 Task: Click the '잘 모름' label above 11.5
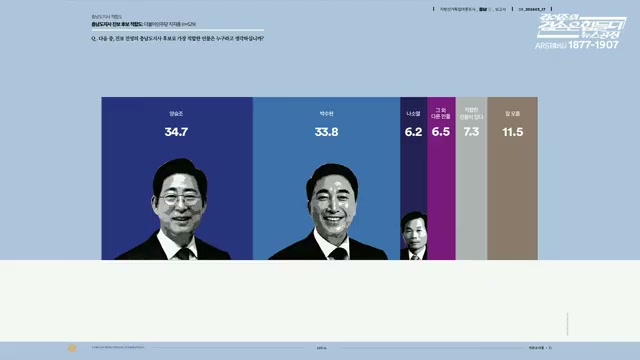pos(513,114)
